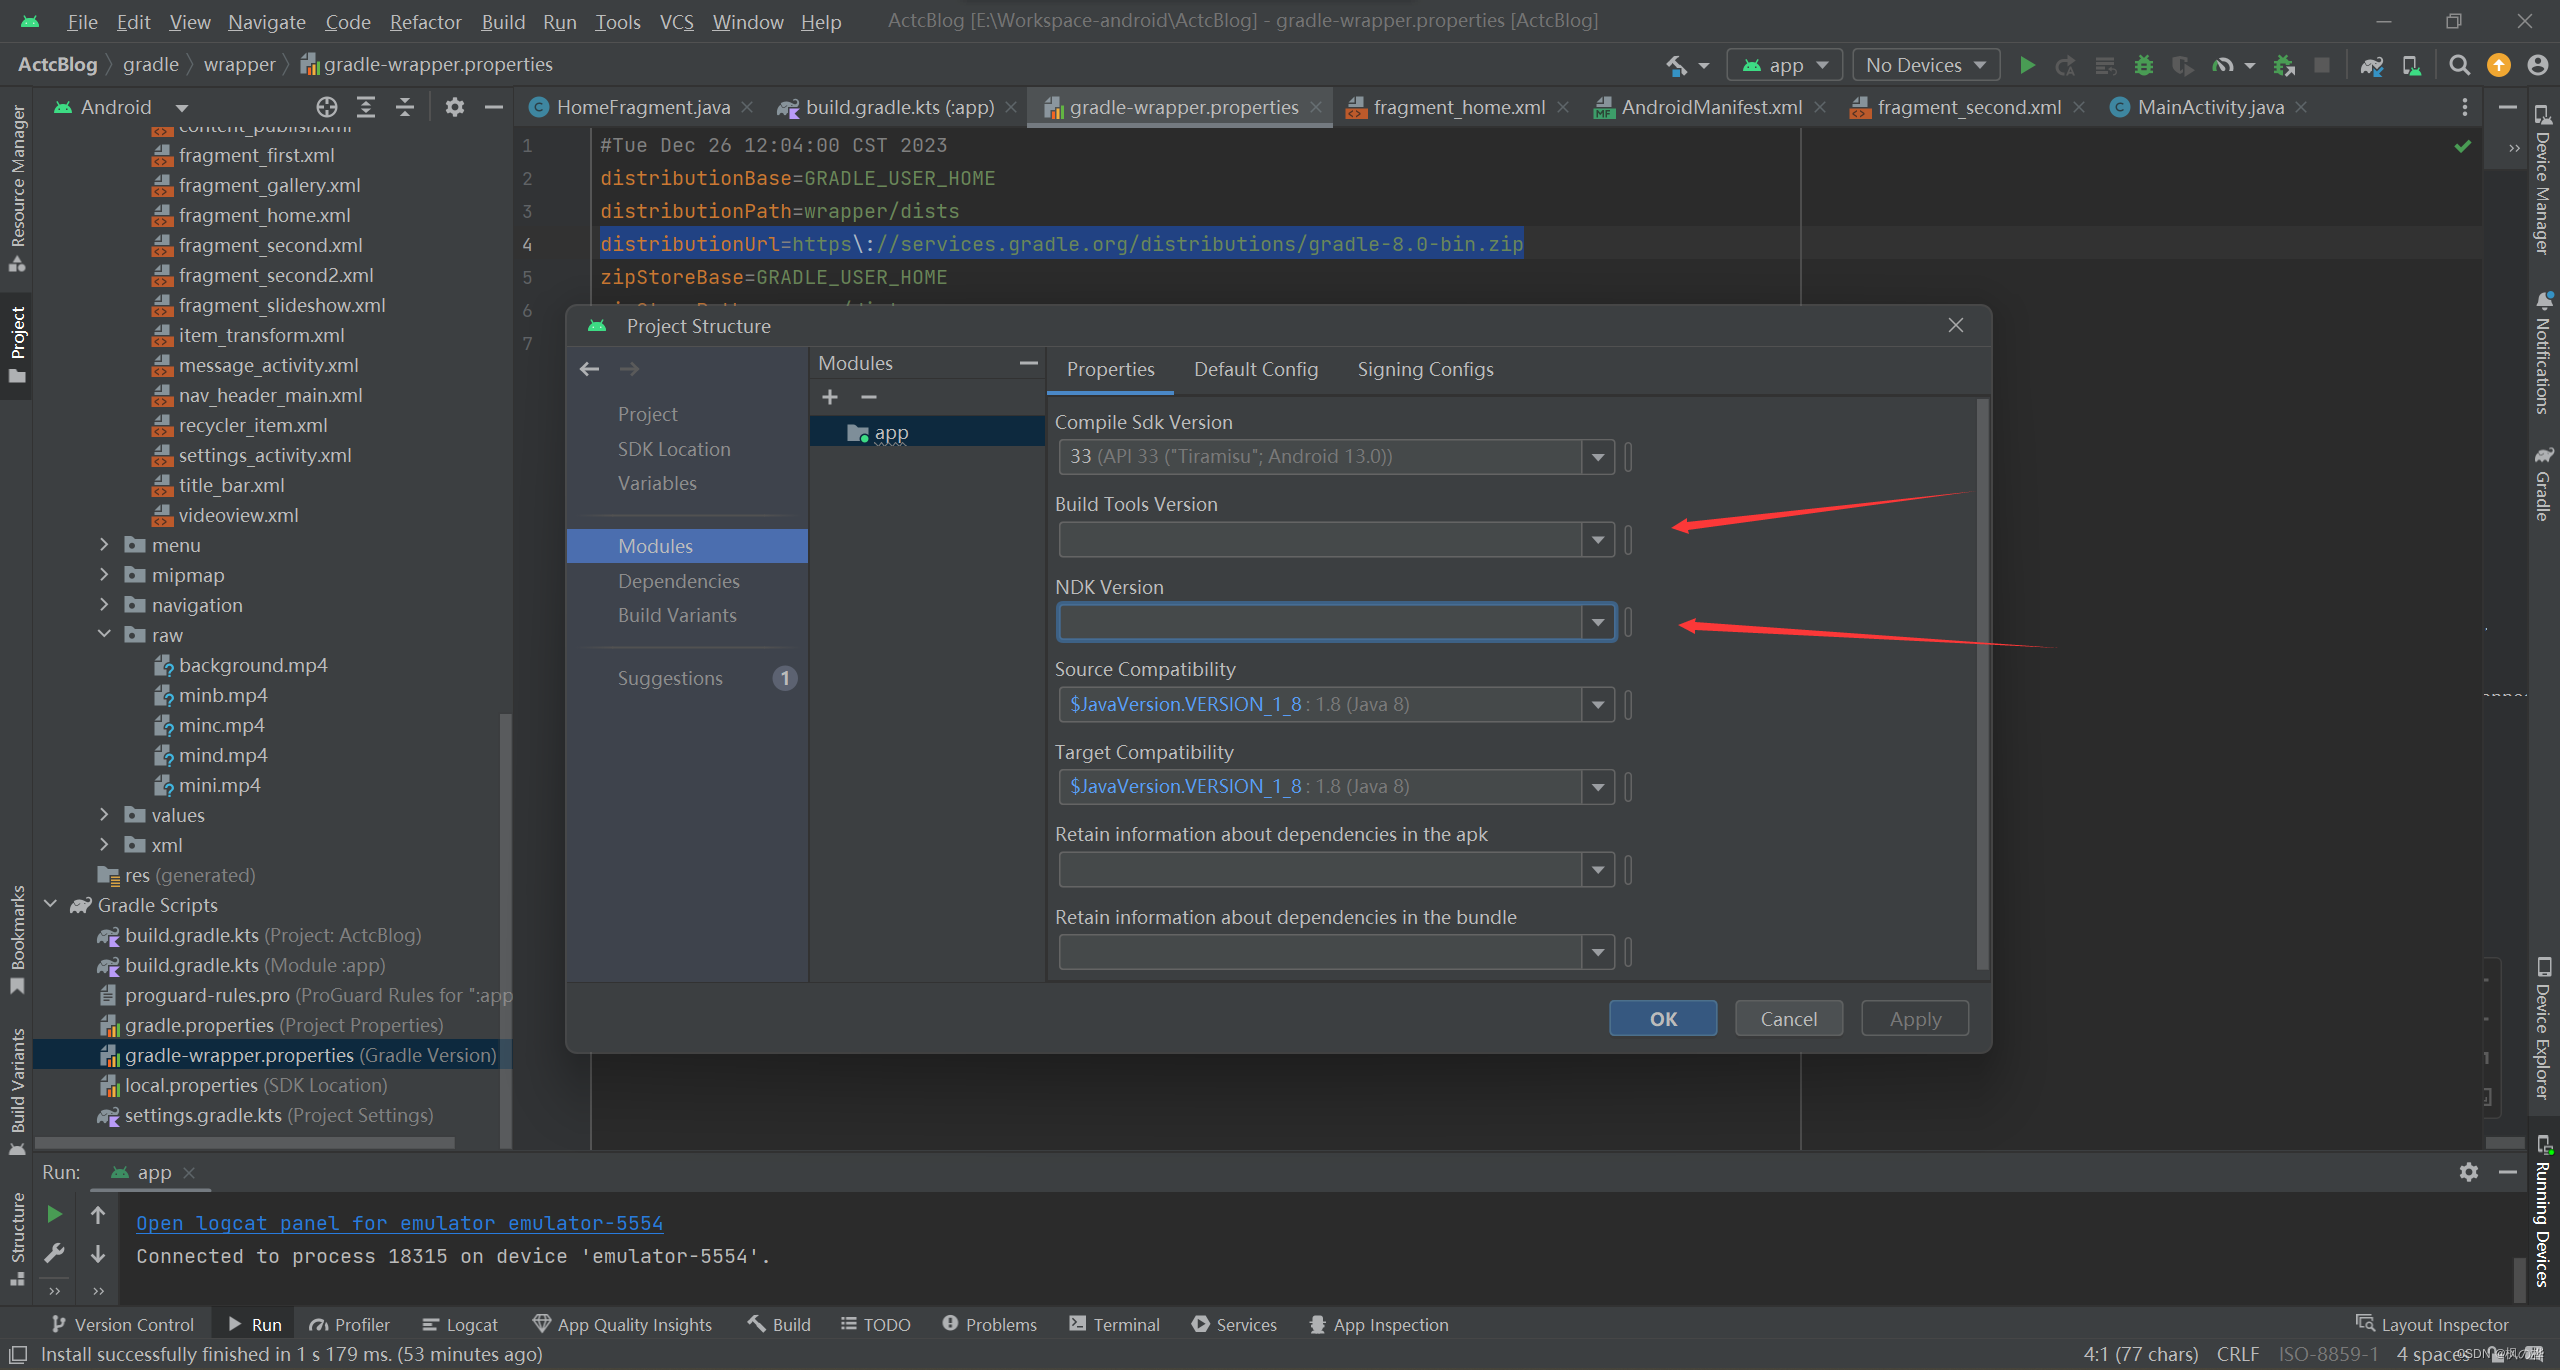Click the build hammer icon in toolbar
This screenshot has height=1370, width=2560.
(x=1676, y=65)
